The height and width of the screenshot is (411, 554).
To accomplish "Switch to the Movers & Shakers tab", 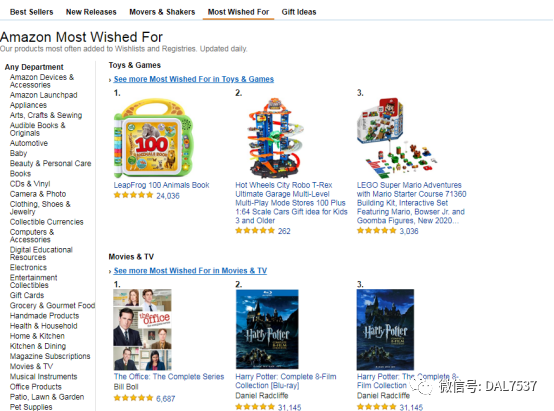I will point(162,12).
